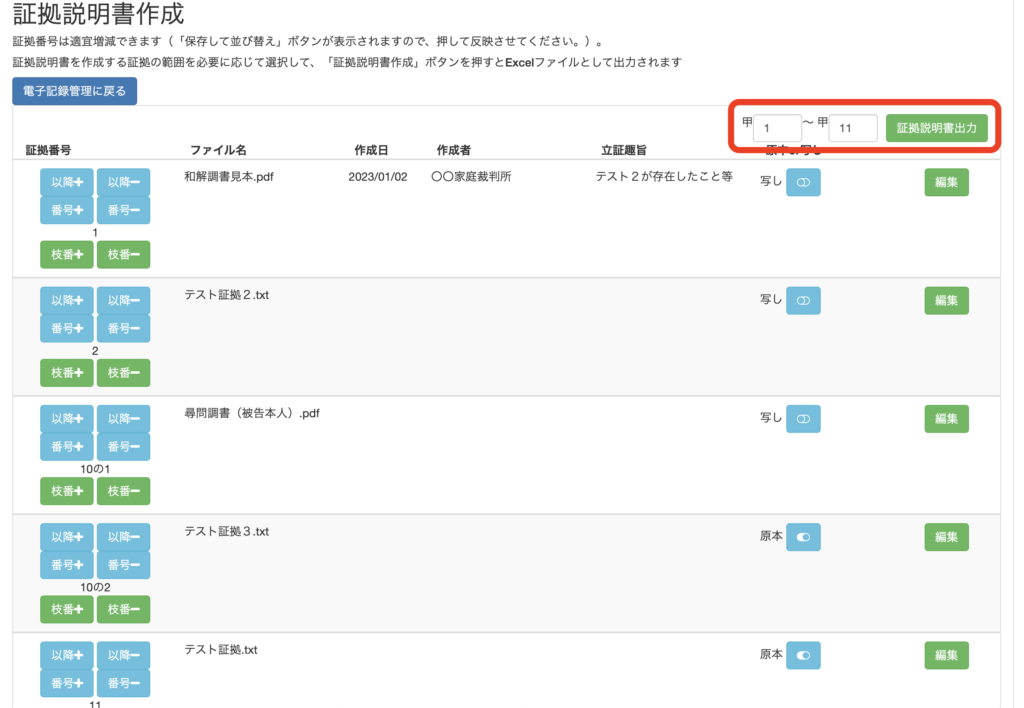This screenshot has width=1024, height=708.
Task: Click the ending 甲 number field showing 11
Action: click(x=853, y=128)
